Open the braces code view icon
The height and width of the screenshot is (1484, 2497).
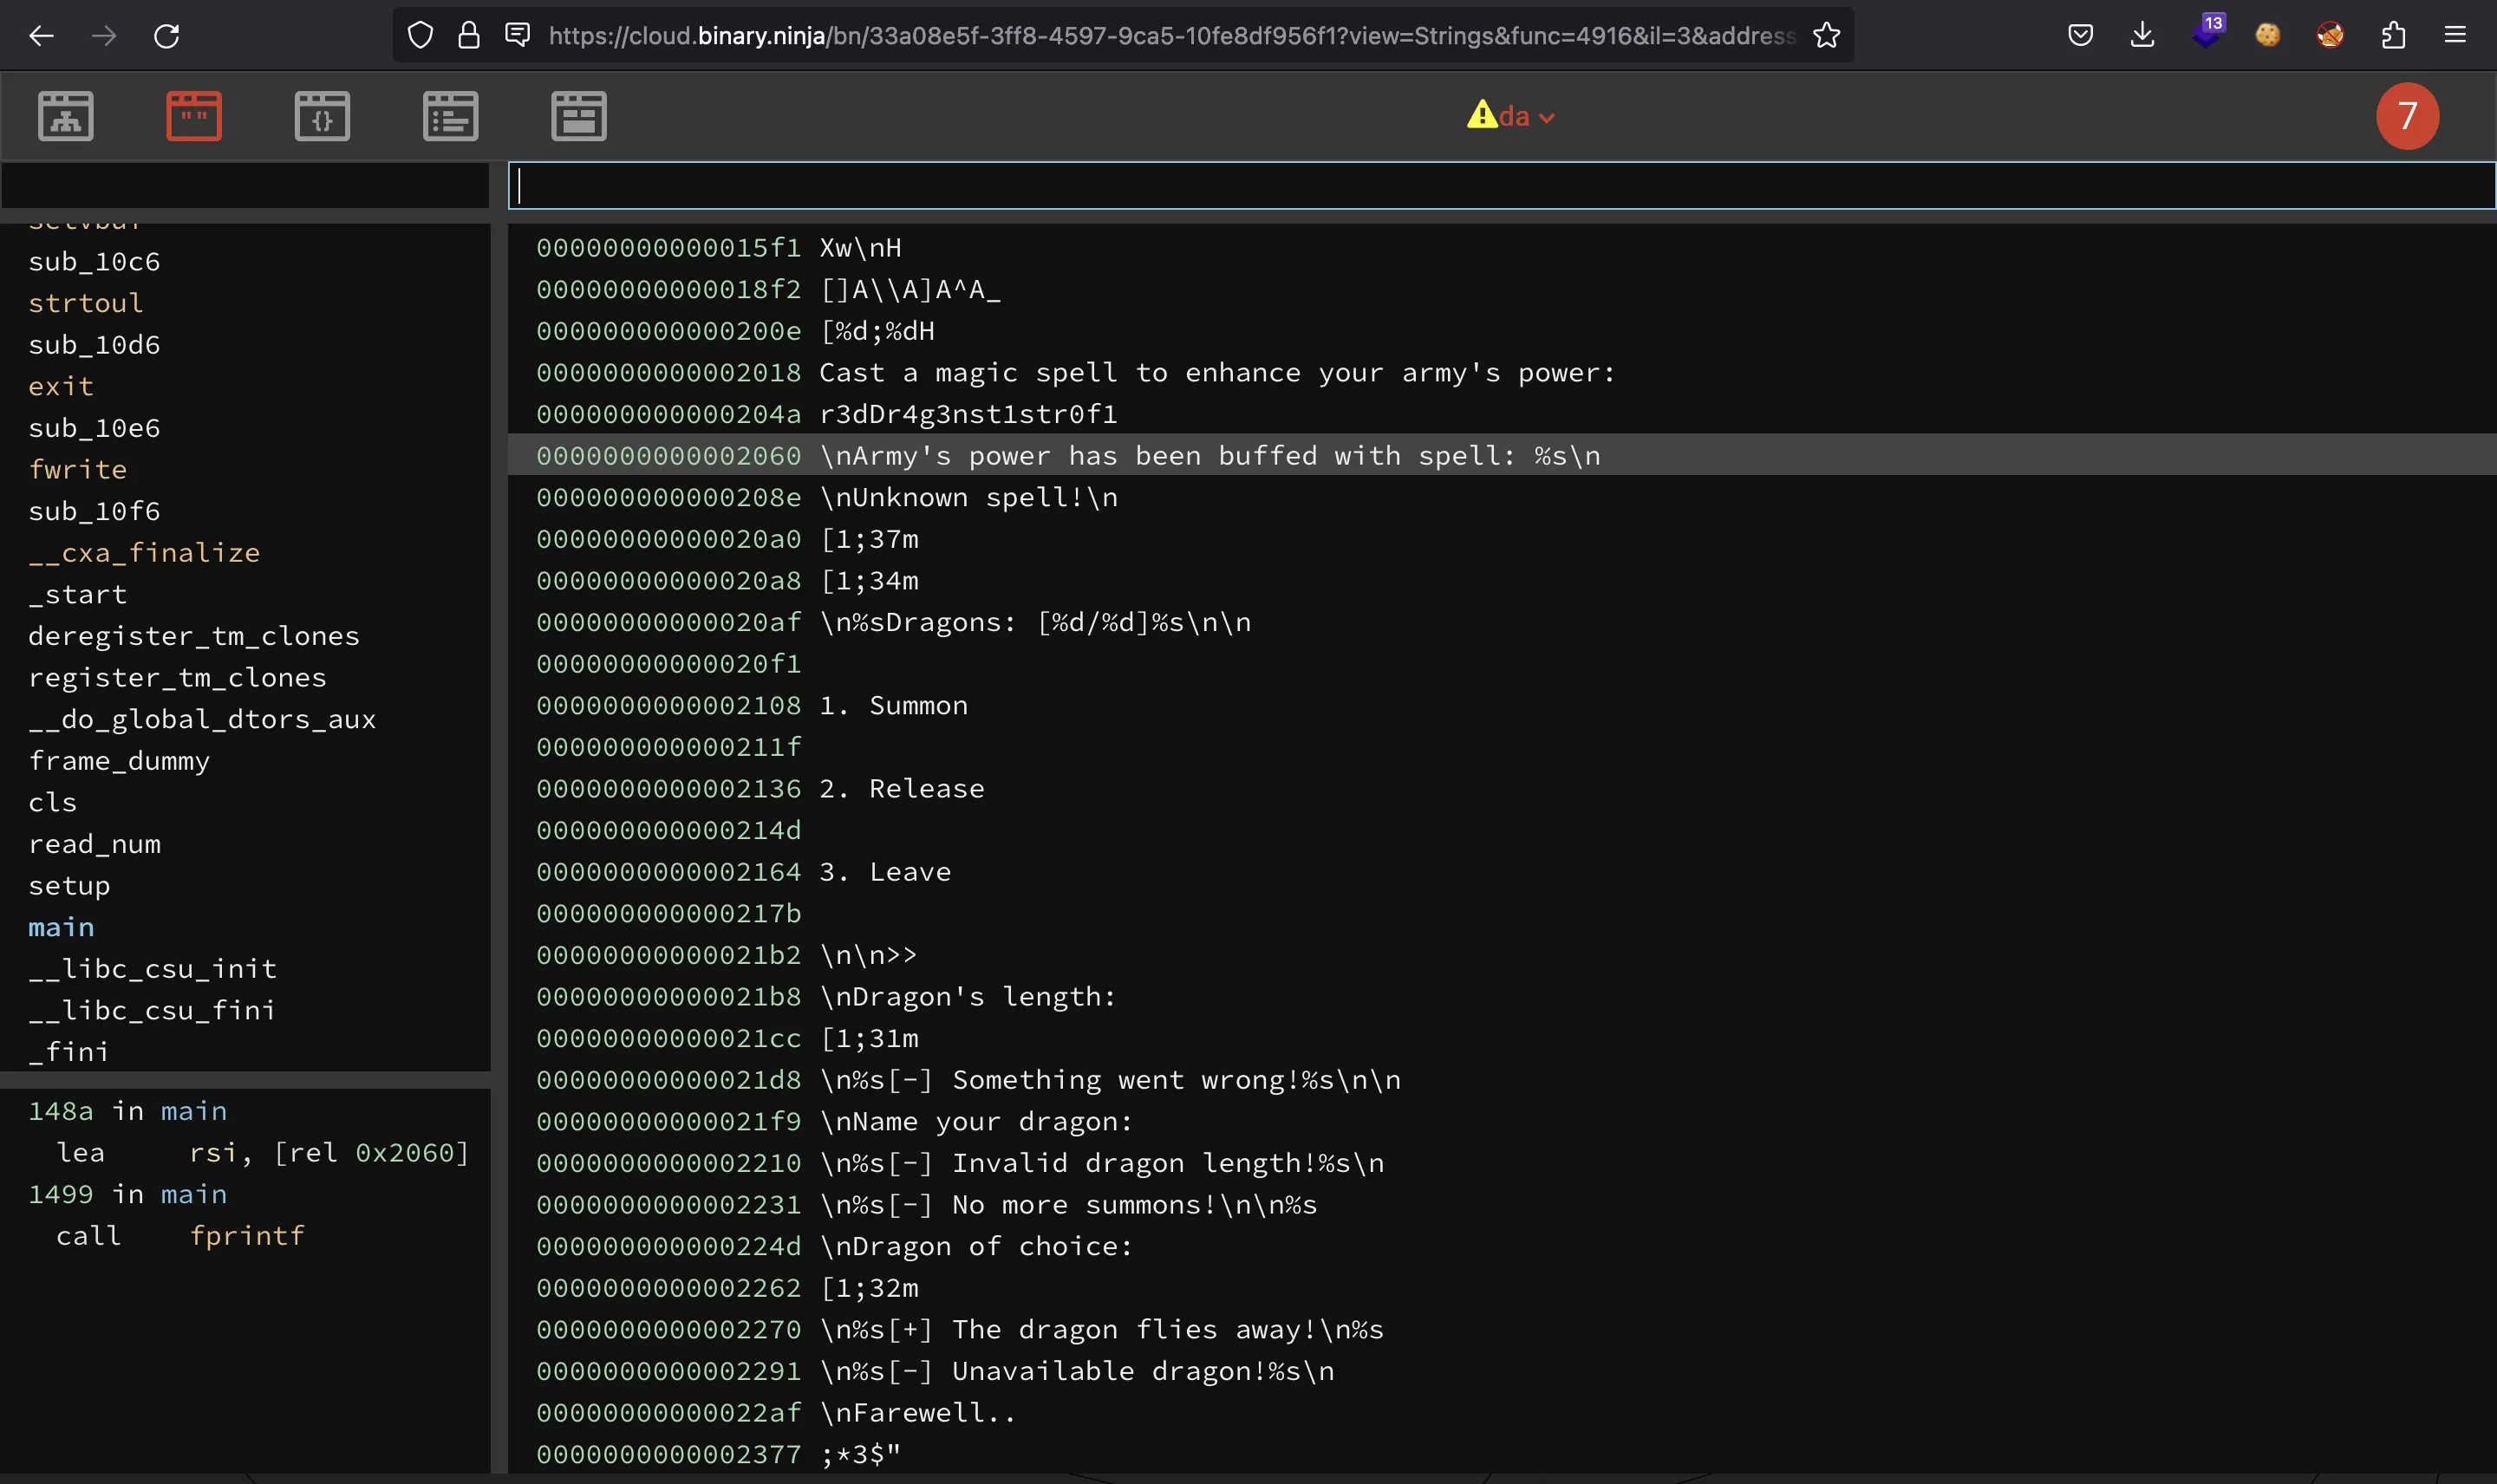[322, 116]
